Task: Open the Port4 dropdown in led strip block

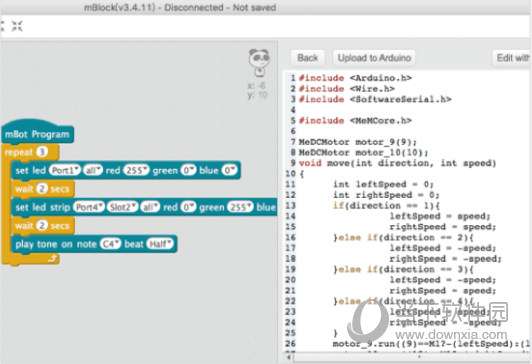Action: 89,207
